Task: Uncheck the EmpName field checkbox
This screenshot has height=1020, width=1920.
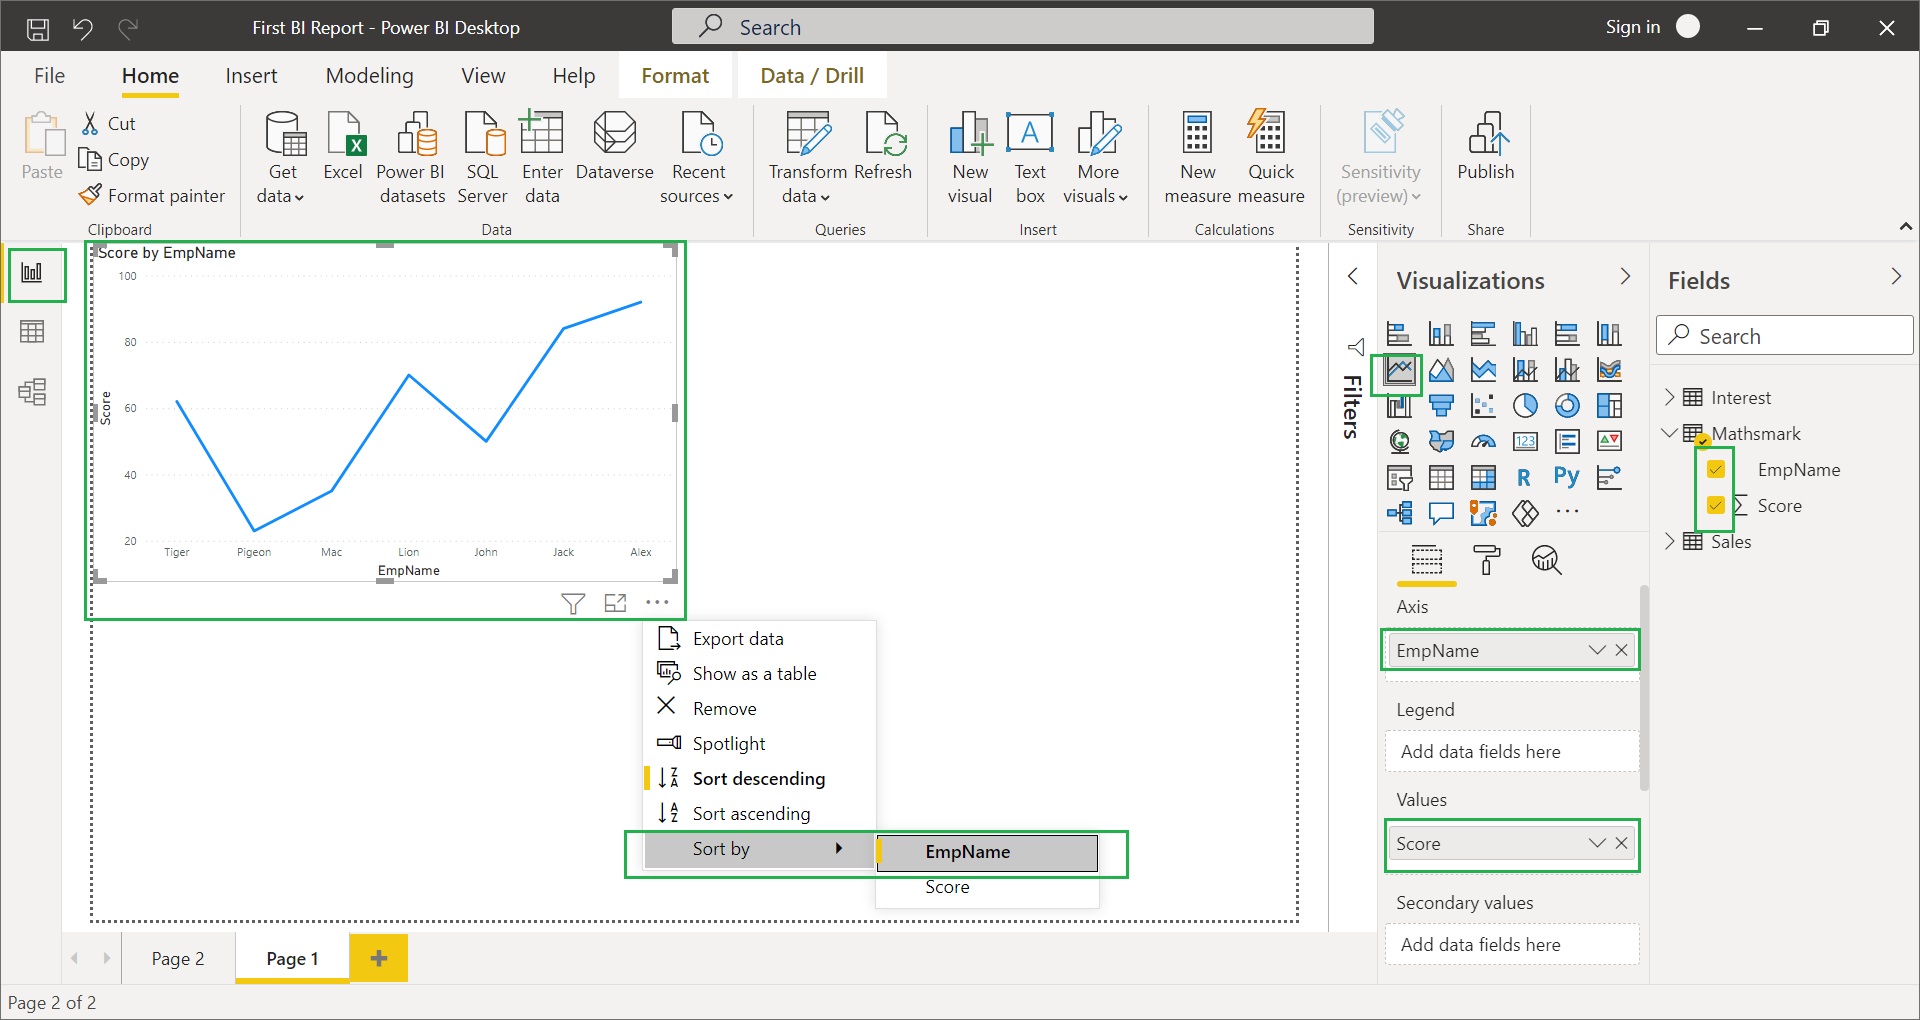Action: [x=1716, y=470]
